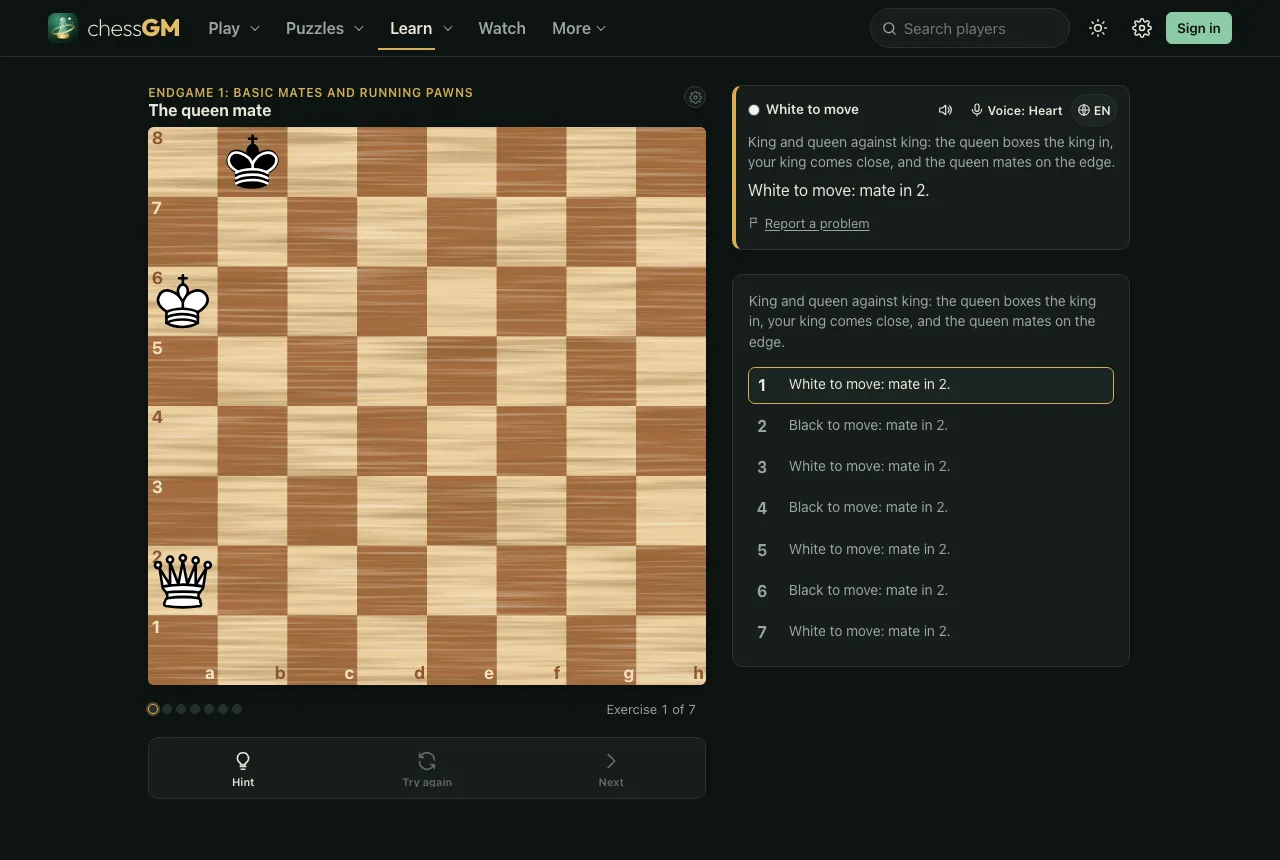The width and height of the screenshot is (1280, 860).
Task: Click the first progress dot below the board
Action: tap(153, 709)
